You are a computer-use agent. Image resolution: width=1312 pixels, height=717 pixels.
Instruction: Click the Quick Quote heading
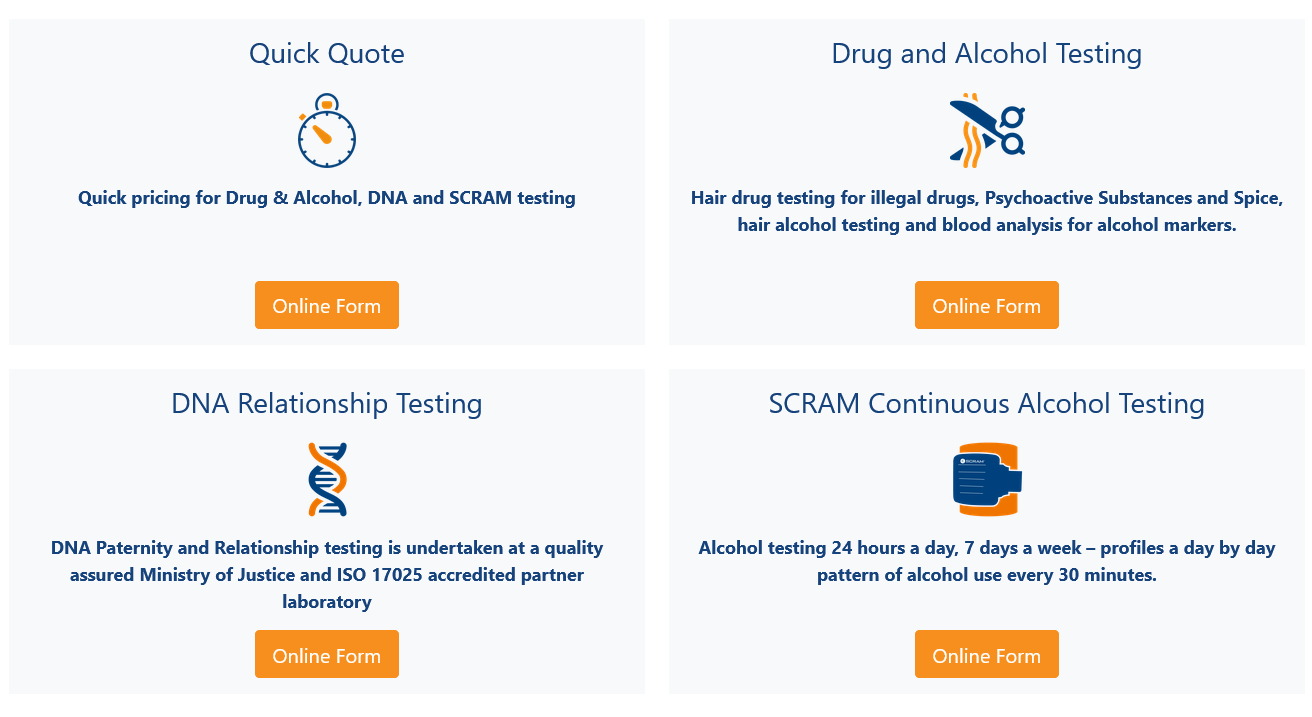[327, 53]
